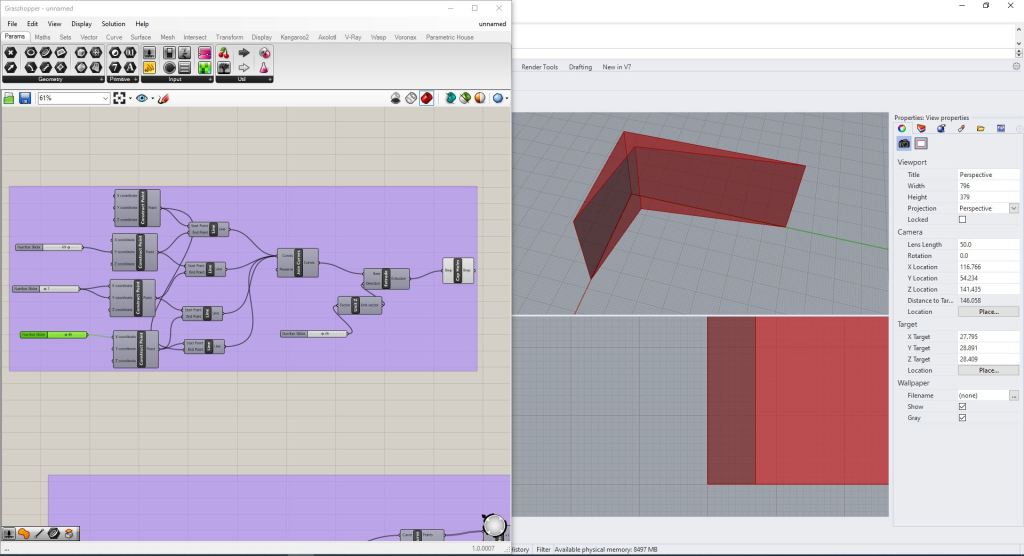Click the red sketch pen icon
The width and height of the screenshot is (1024, 556).
coord(163,98)
